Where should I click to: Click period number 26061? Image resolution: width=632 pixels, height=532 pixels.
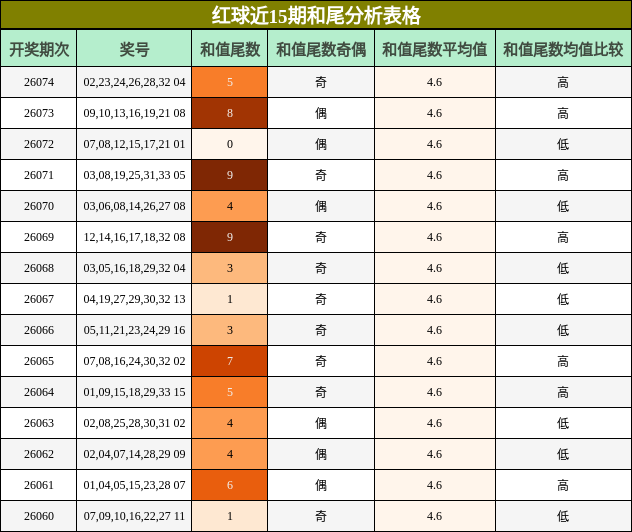pos(39,486)
